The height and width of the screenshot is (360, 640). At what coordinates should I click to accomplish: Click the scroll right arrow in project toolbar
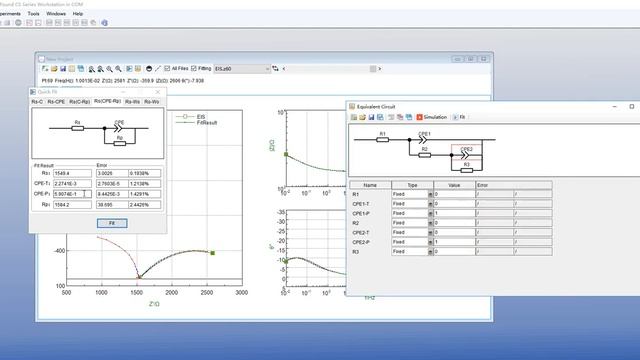[380, 69]
